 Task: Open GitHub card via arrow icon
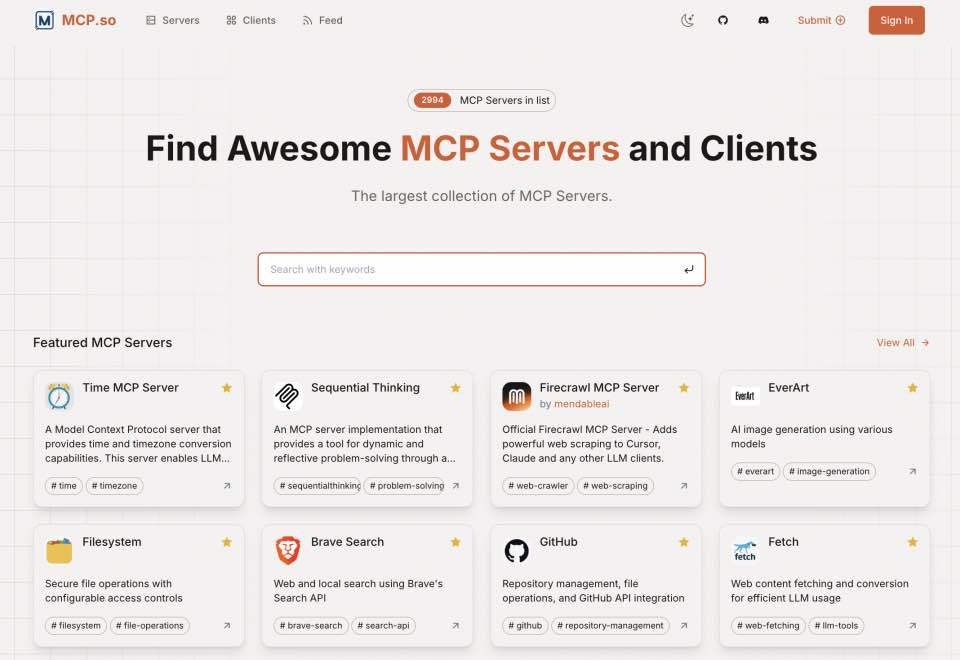(684, 626)
